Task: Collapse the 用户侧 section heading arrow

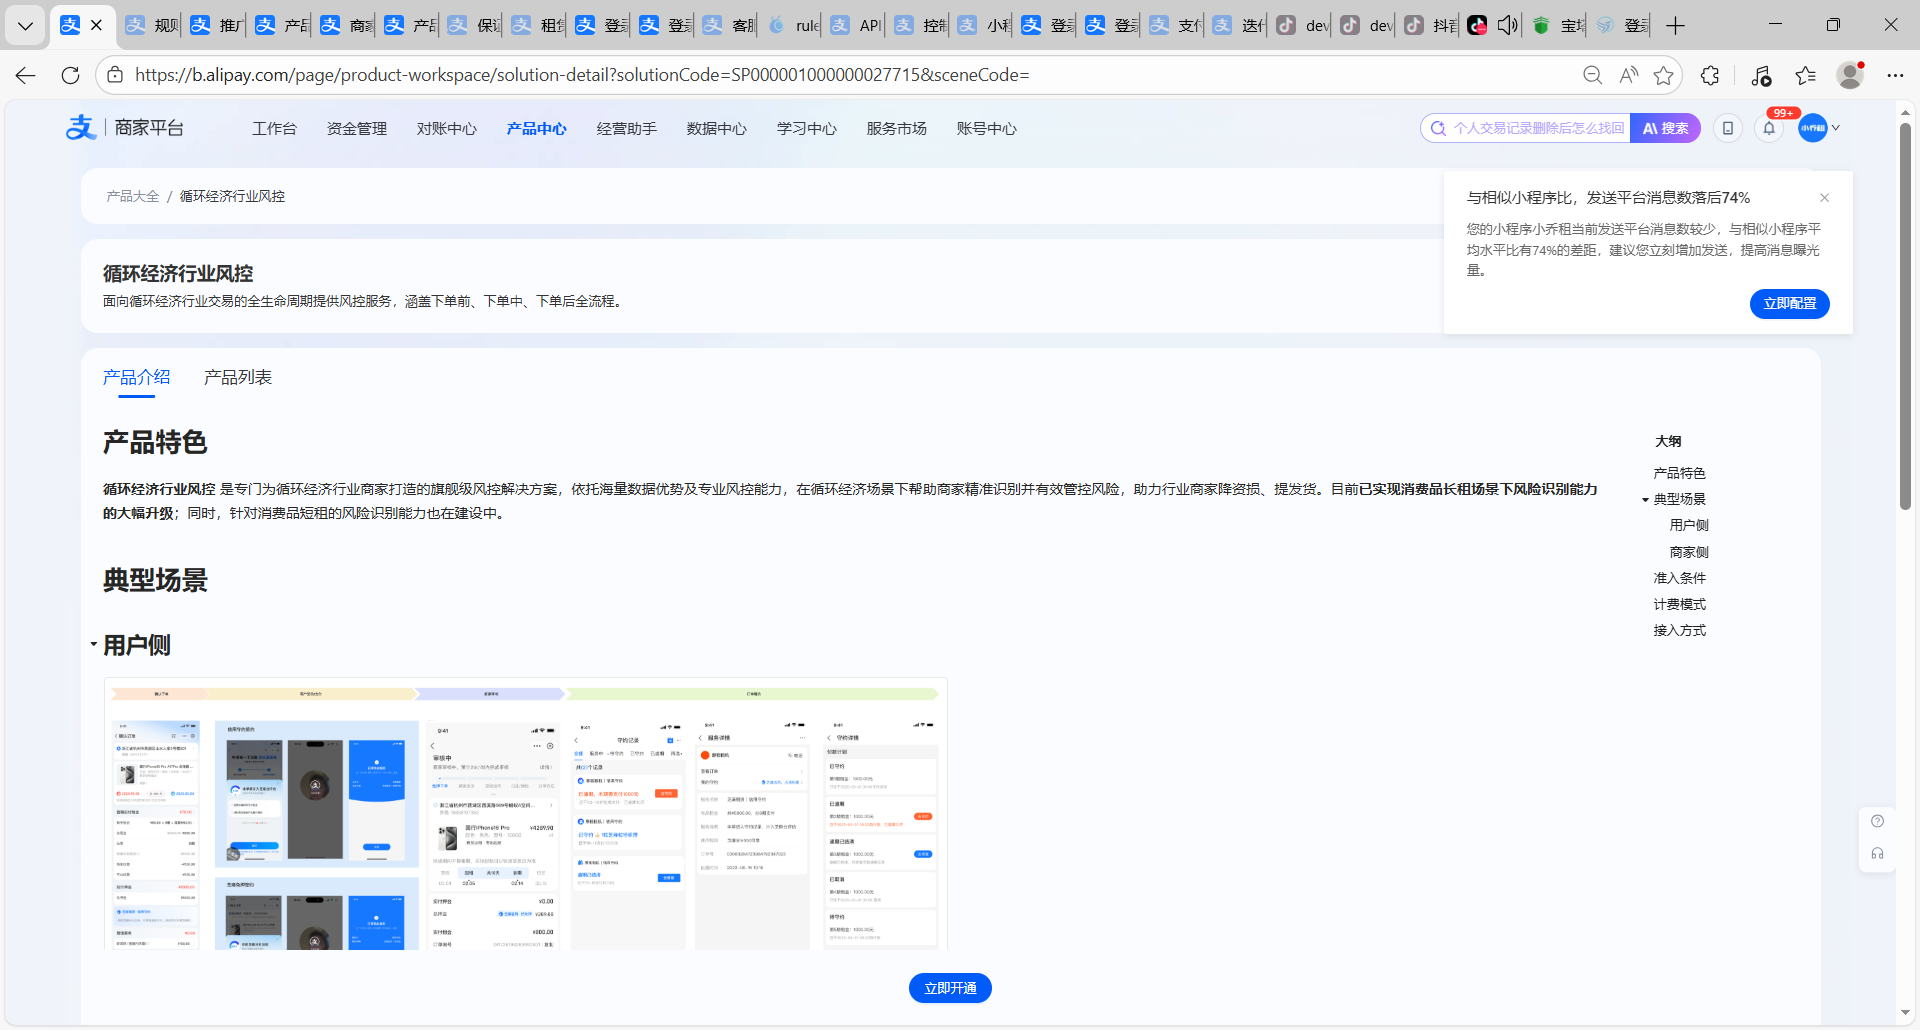Action: [94, 645]
